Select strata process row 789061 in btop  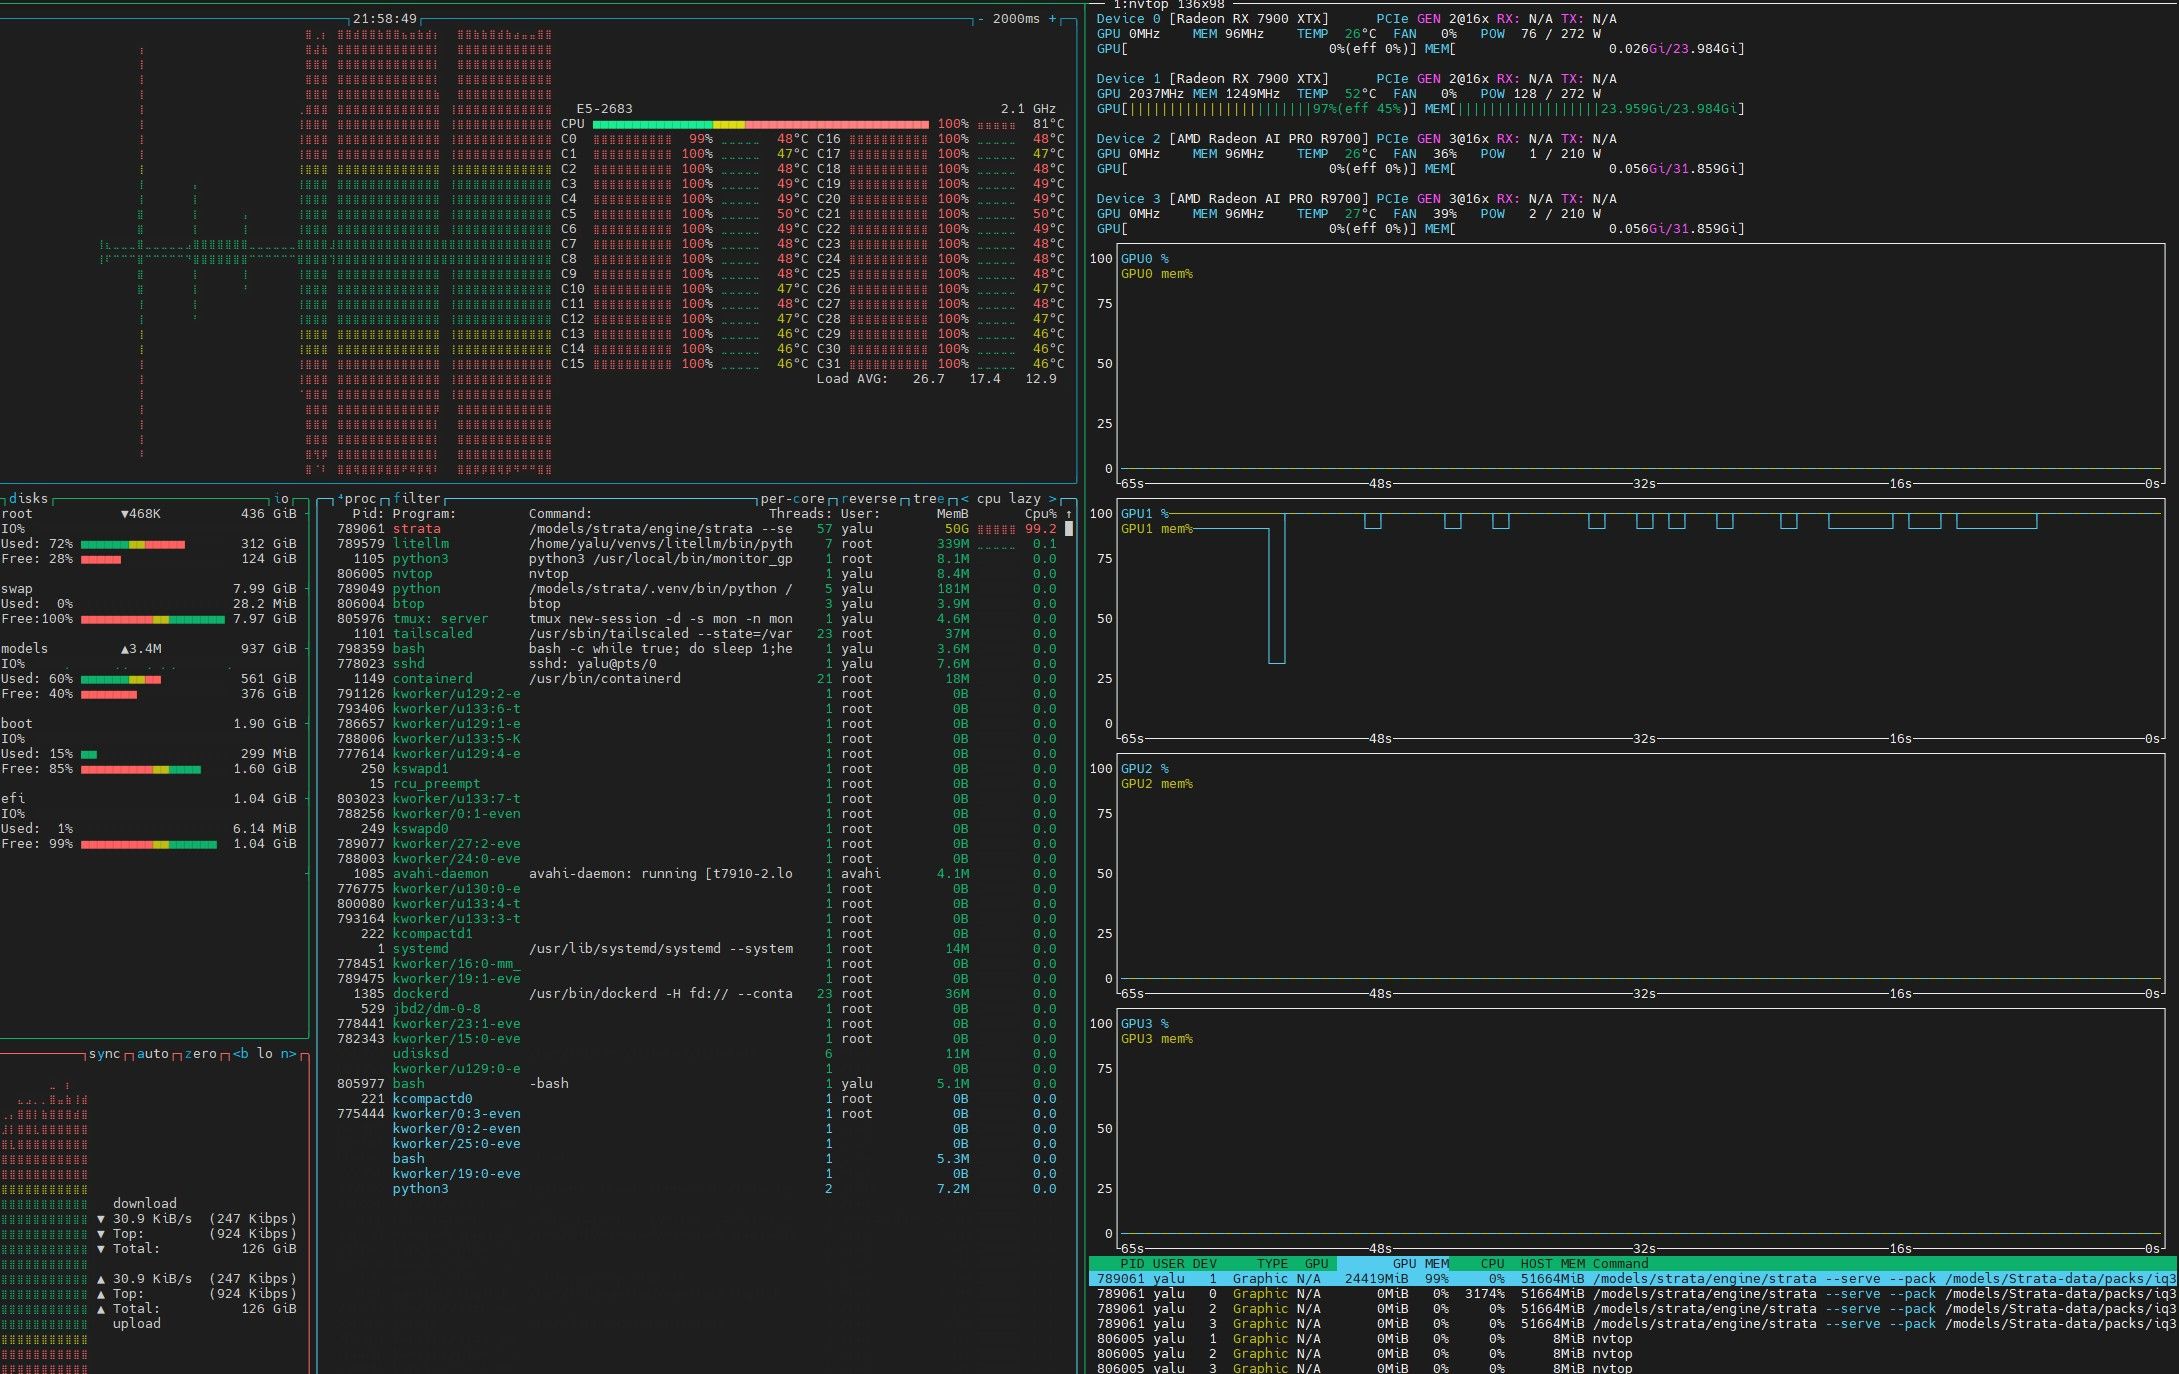click(x=696, y=529)
